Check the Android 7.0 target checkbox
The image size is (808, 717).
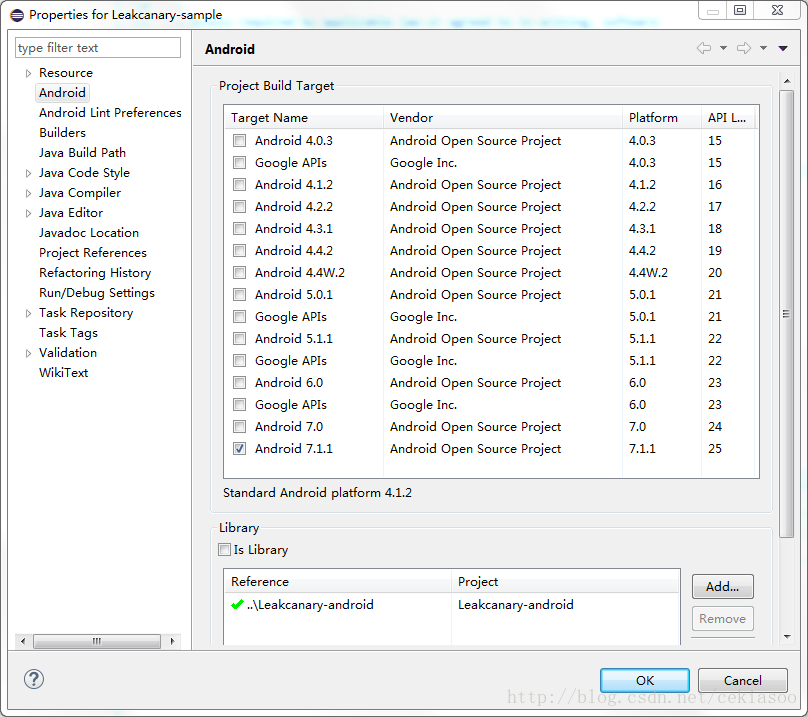(x=239, y=427)
